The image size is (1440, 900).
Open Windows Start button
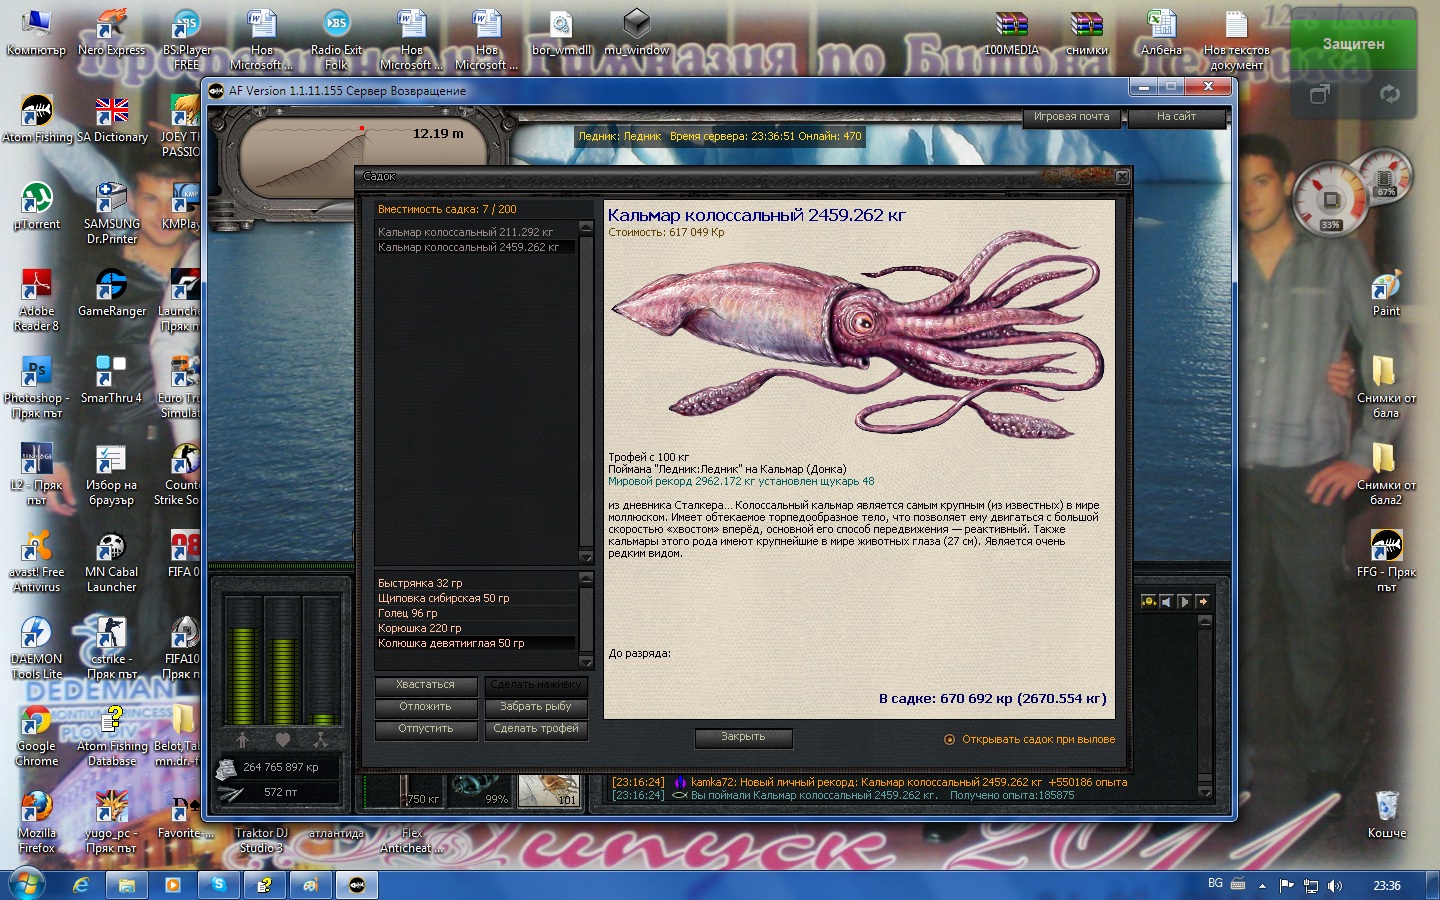(x=26, y=884)
